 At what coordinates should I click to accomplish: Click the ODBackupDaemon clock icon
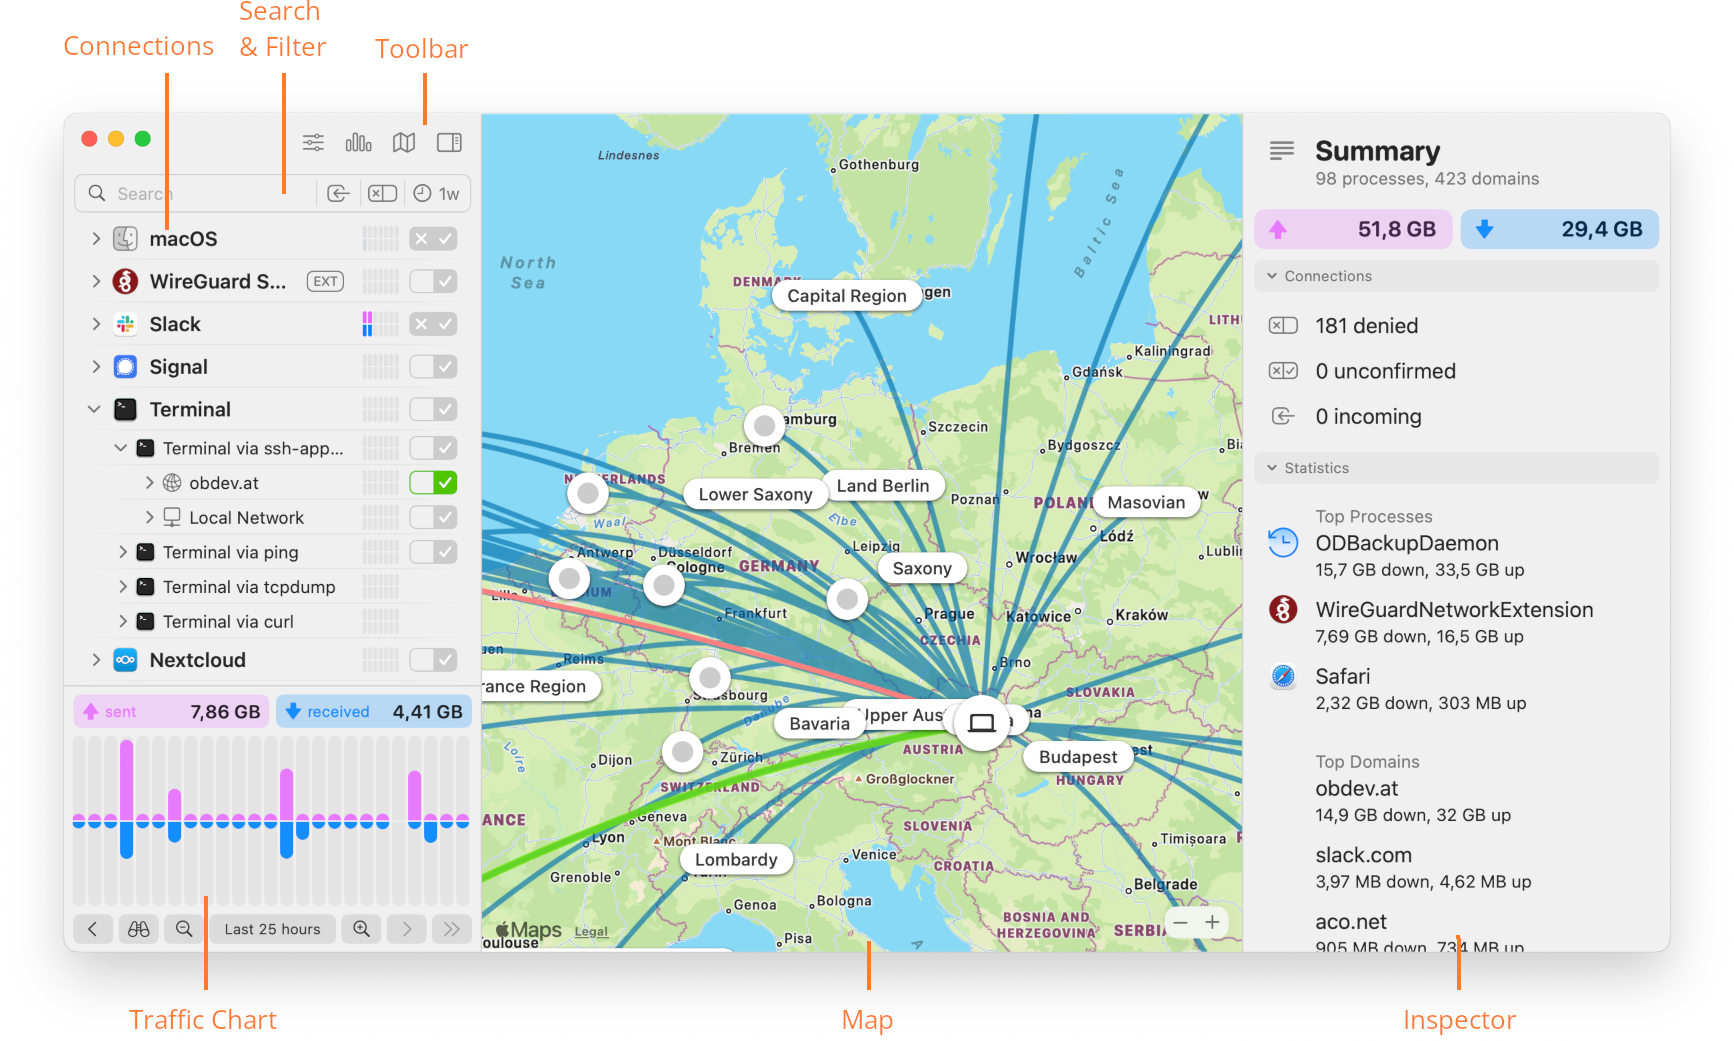[x=1283, y=543]
